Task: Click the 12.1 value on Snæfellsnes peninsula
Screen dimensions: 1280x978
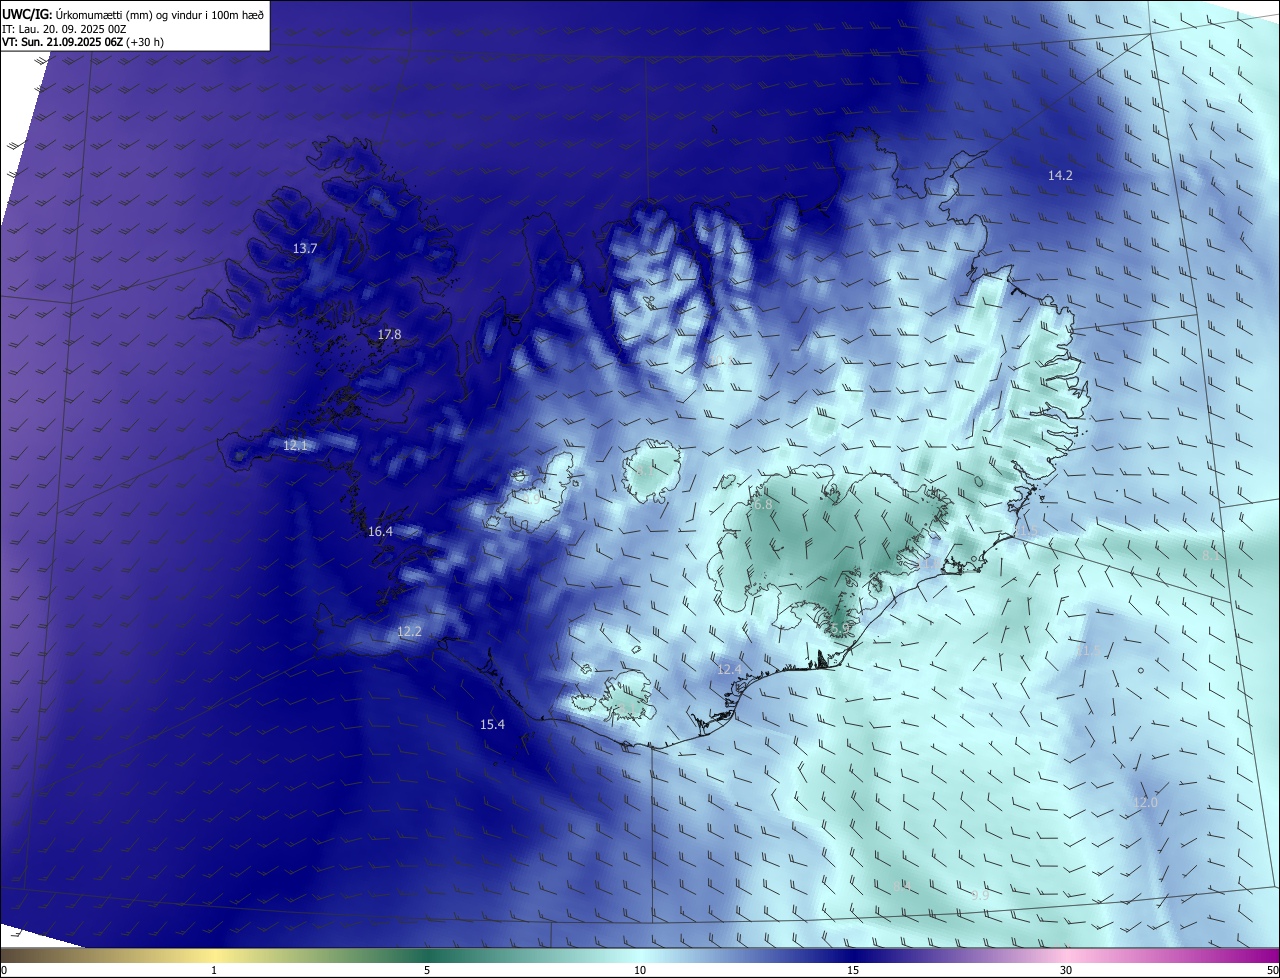Action: coord(295,445)
